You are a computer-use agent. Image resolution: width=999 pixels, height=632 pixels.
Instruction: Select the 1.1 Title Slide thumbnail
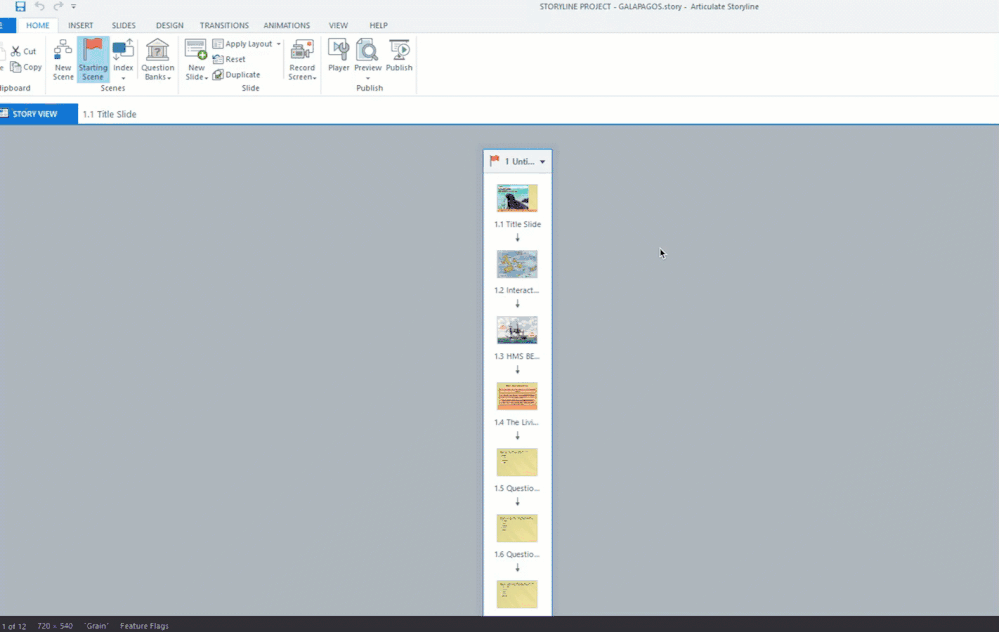coord(517,198)
